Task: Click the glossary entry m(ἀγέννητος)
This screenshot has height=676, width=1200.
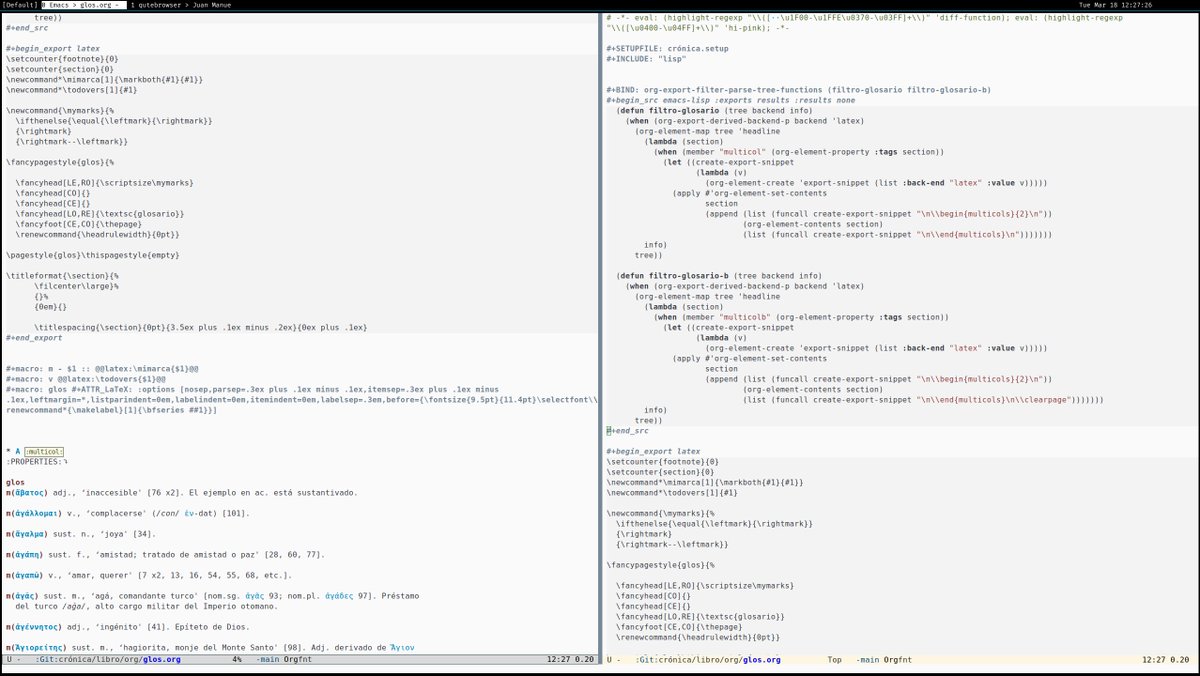Action: tap(36, 627)
